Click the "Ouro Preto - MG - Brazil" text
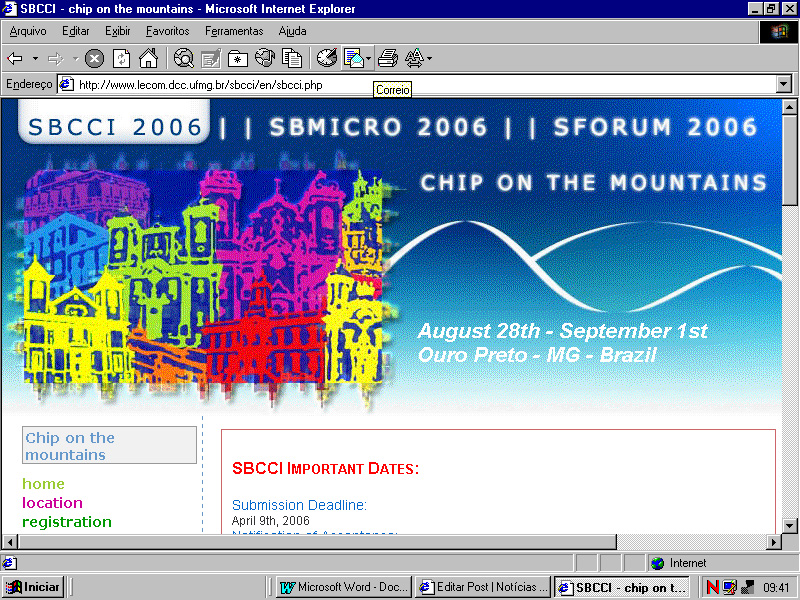The height and width of the screenshot is (600, 800). 537,355
